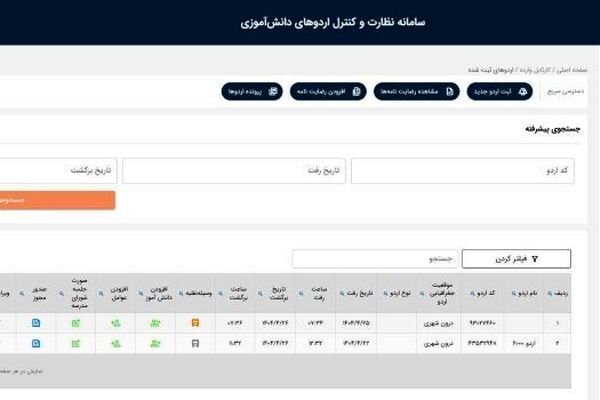Viewport: 600px width, 400px height.
Task: Click add-student icon in row 1
Action: click(155, 323)
